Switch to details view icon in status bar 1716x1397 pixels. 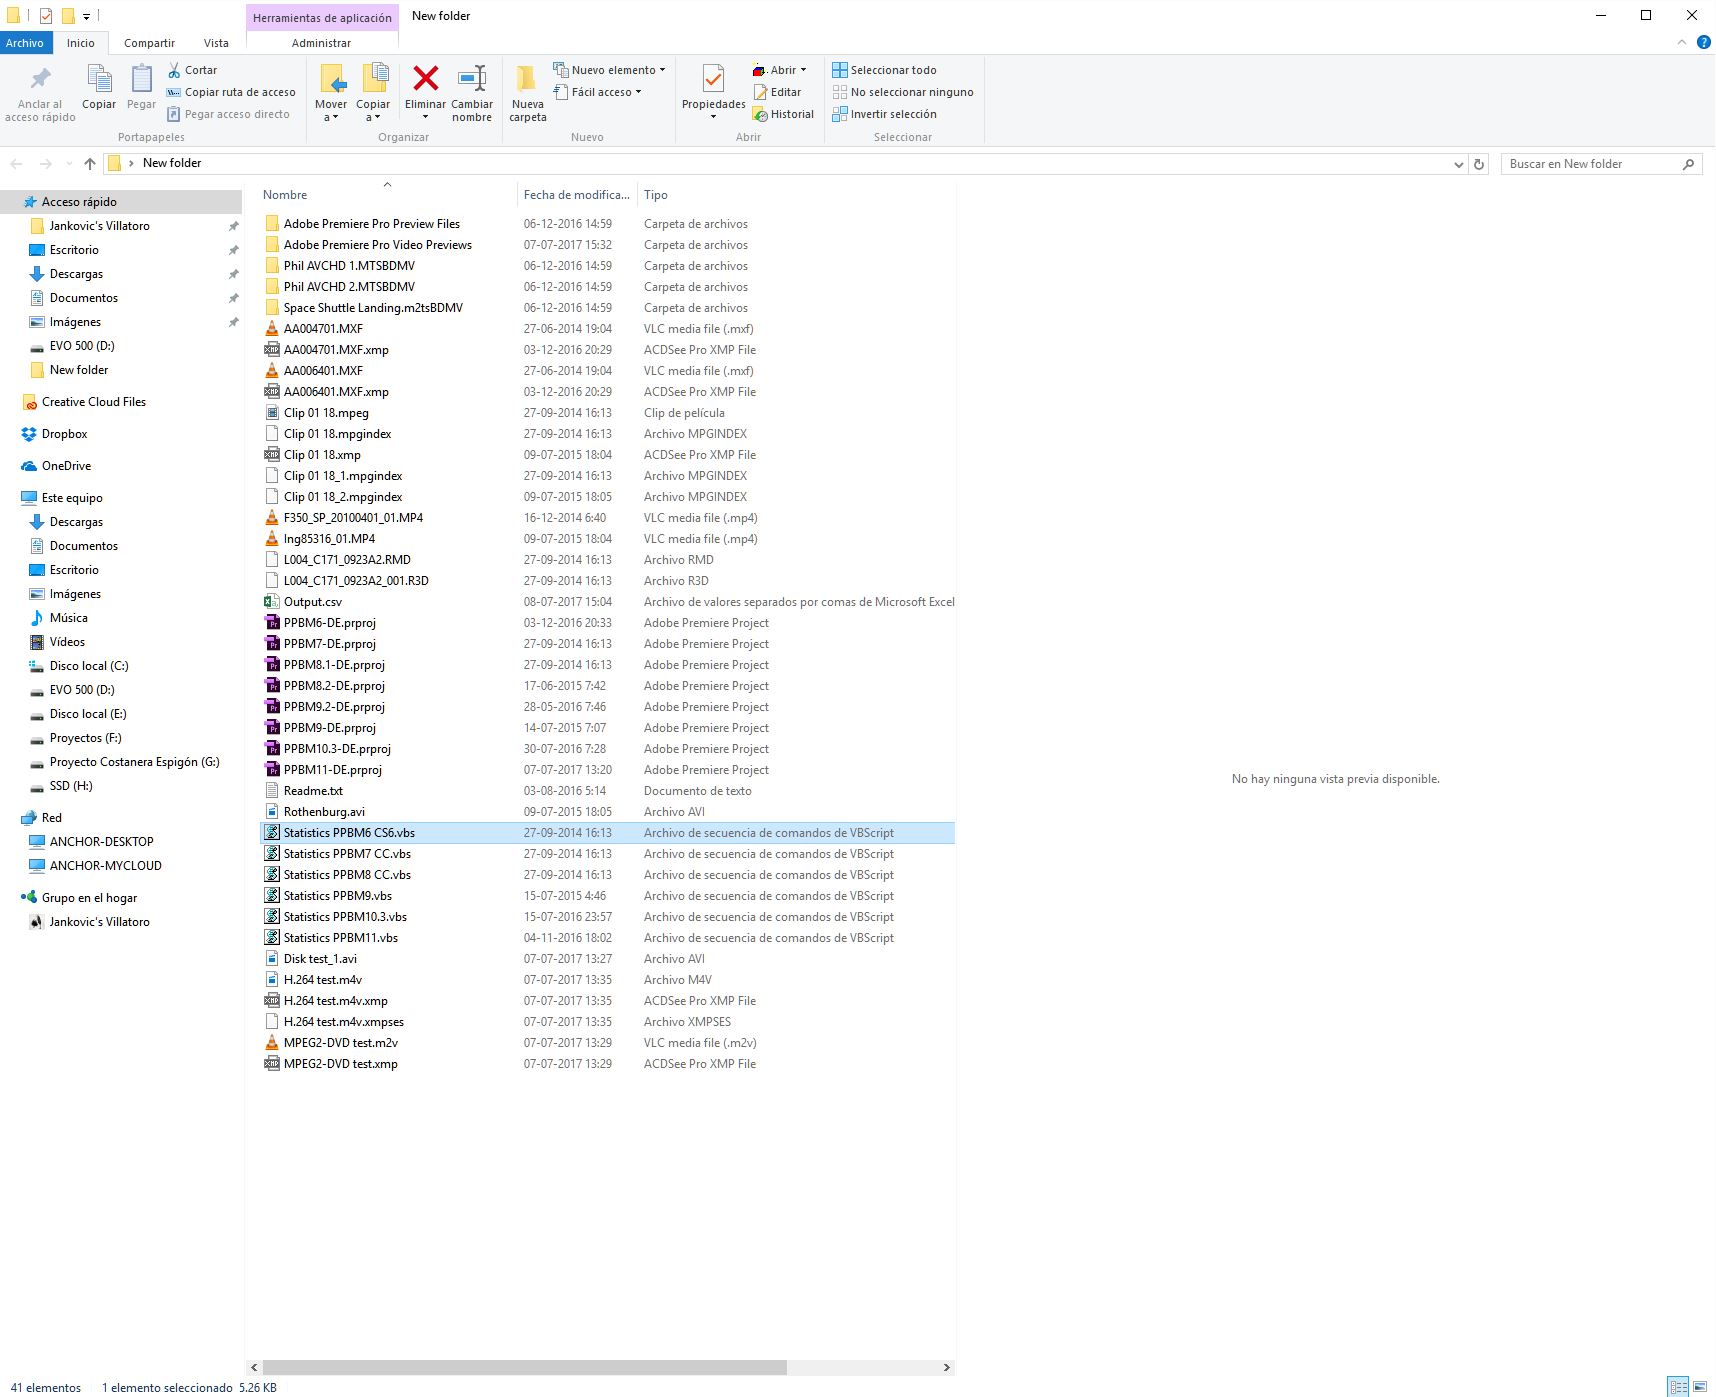[1679, 1387]
